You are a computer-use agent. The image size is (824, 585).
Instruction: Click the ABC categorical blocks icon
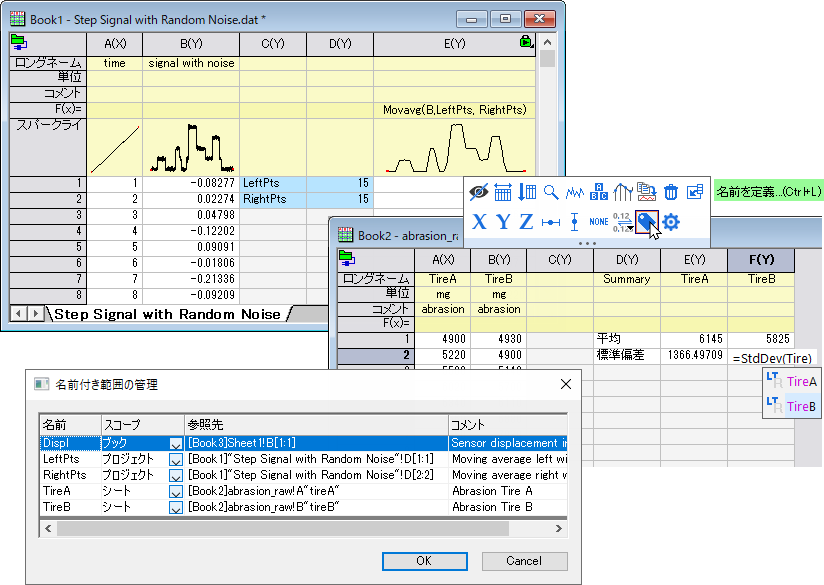point(599,192)
